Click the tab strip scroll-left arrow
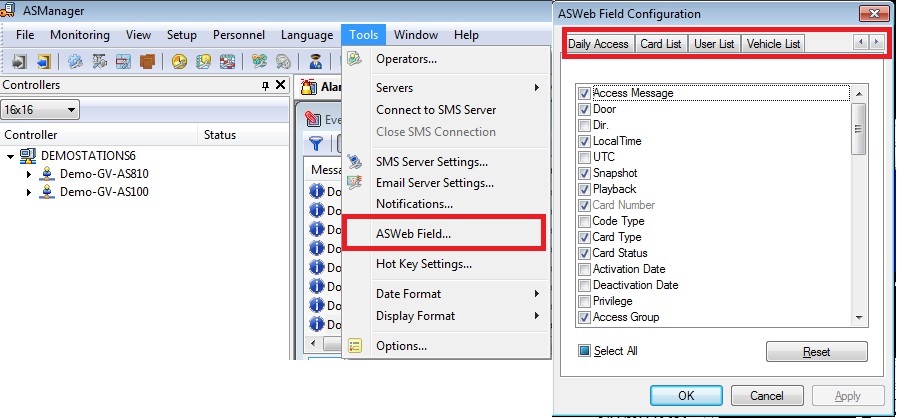Screen dimensions: 898x419 tap(860, 42)
